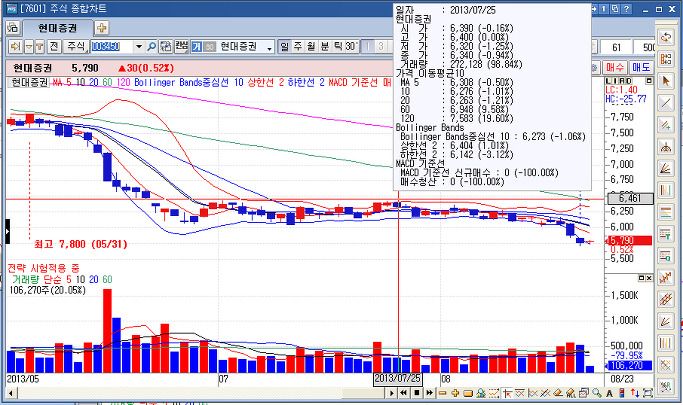This screenshot has height=405, width=683.
Task: Click the dashed-rectangle selection icon in bottom toolbar
Action: click(494, 393)
